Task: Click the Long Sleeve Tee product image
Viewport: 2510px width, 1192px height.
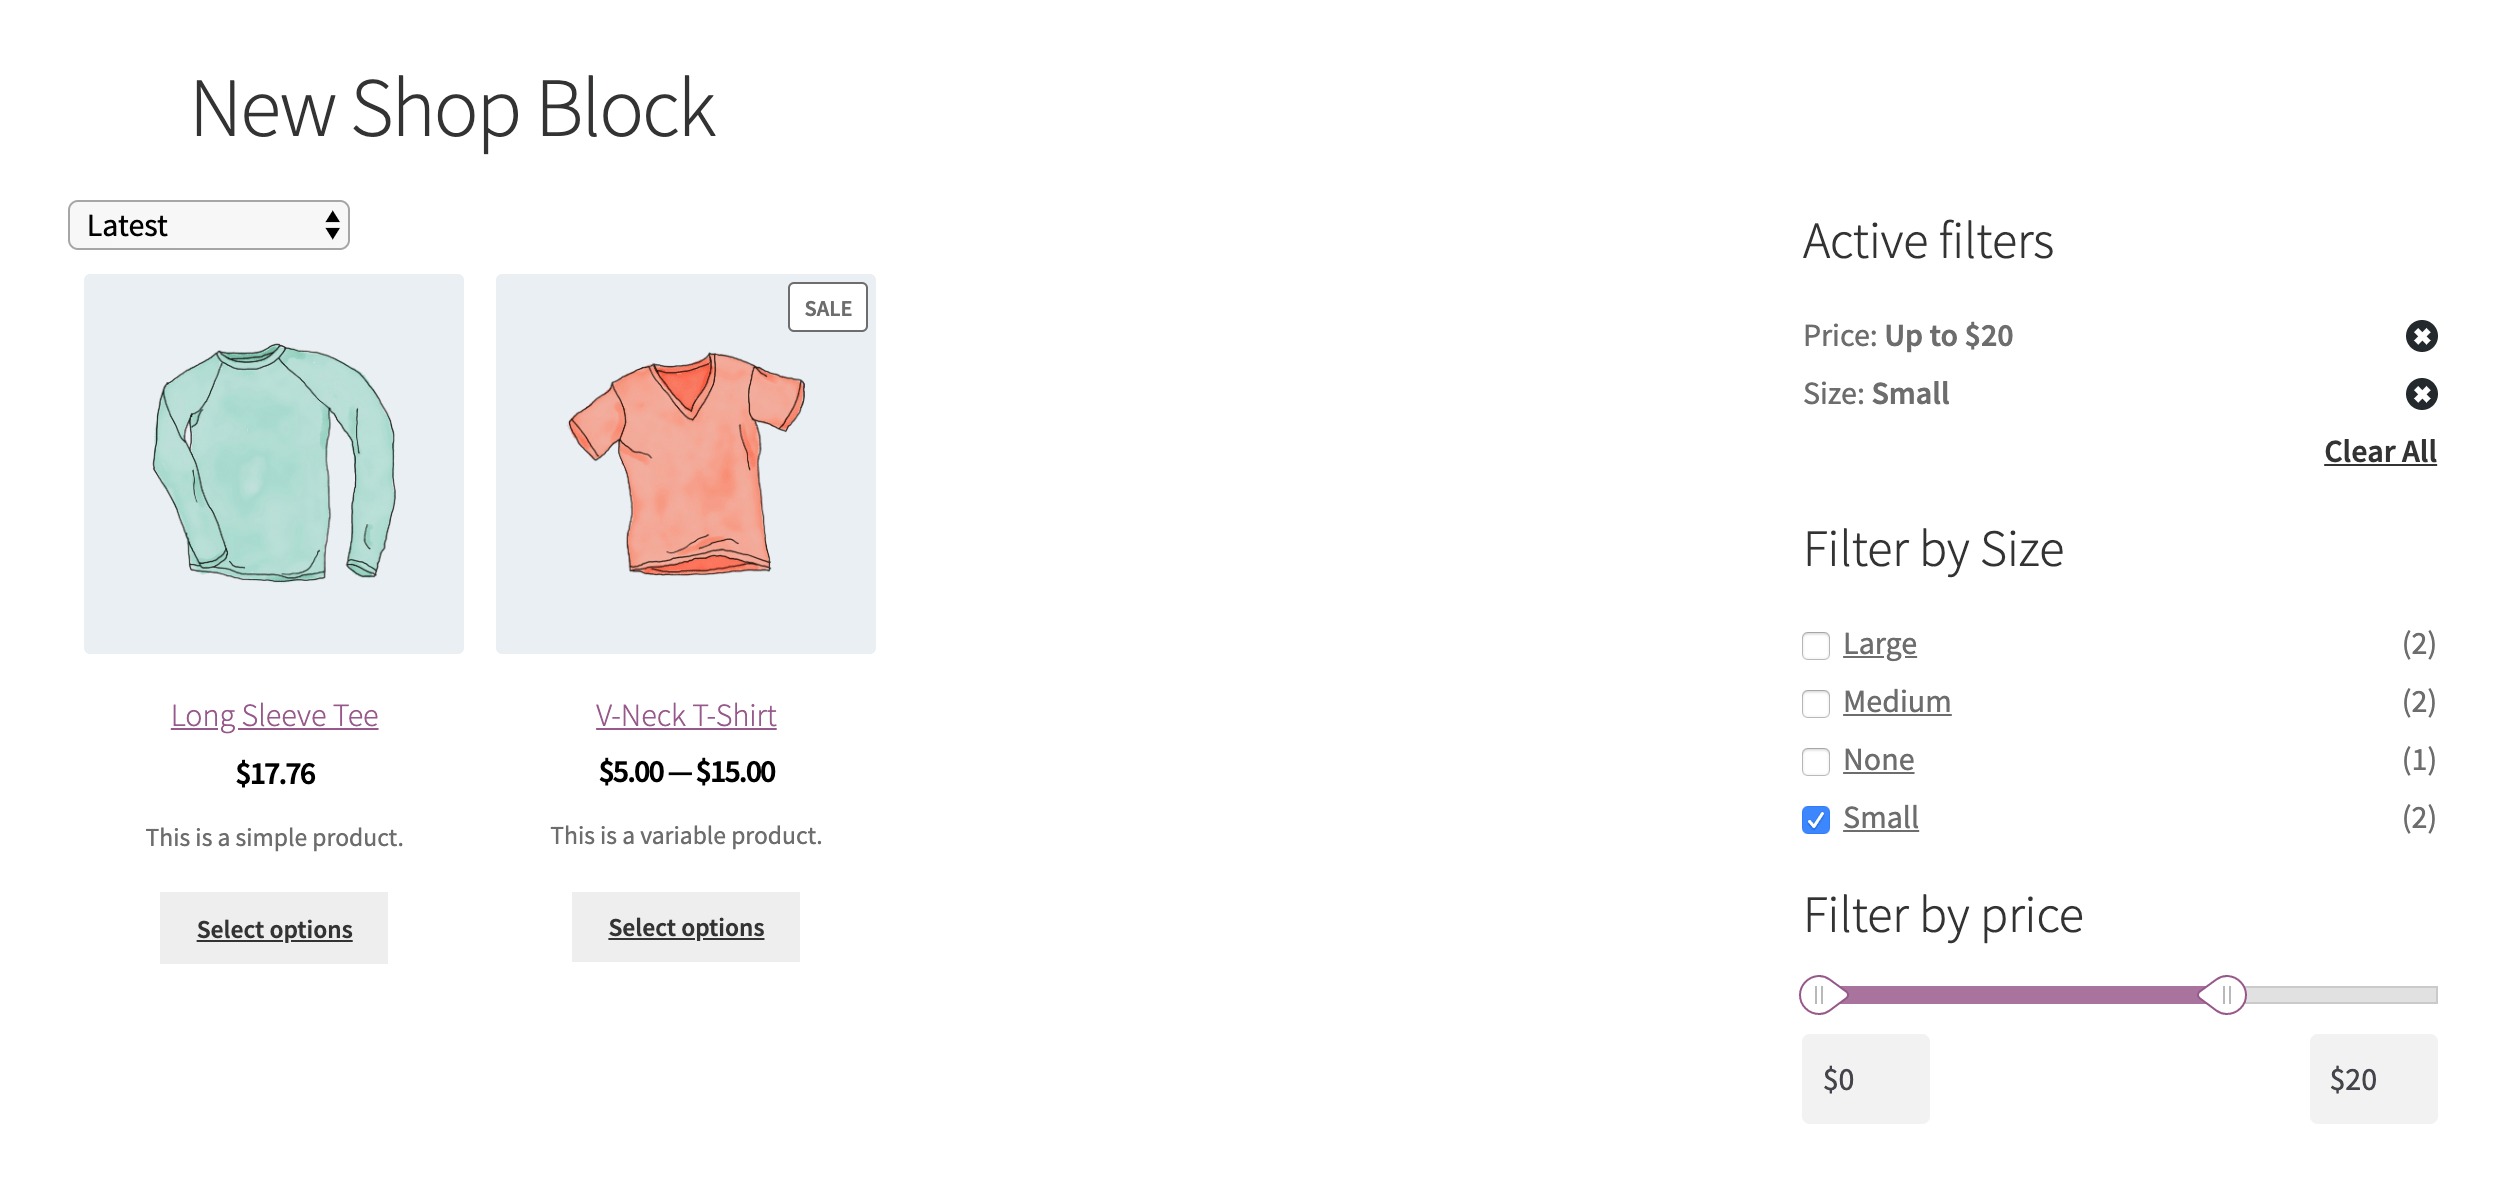Action: 274,464
